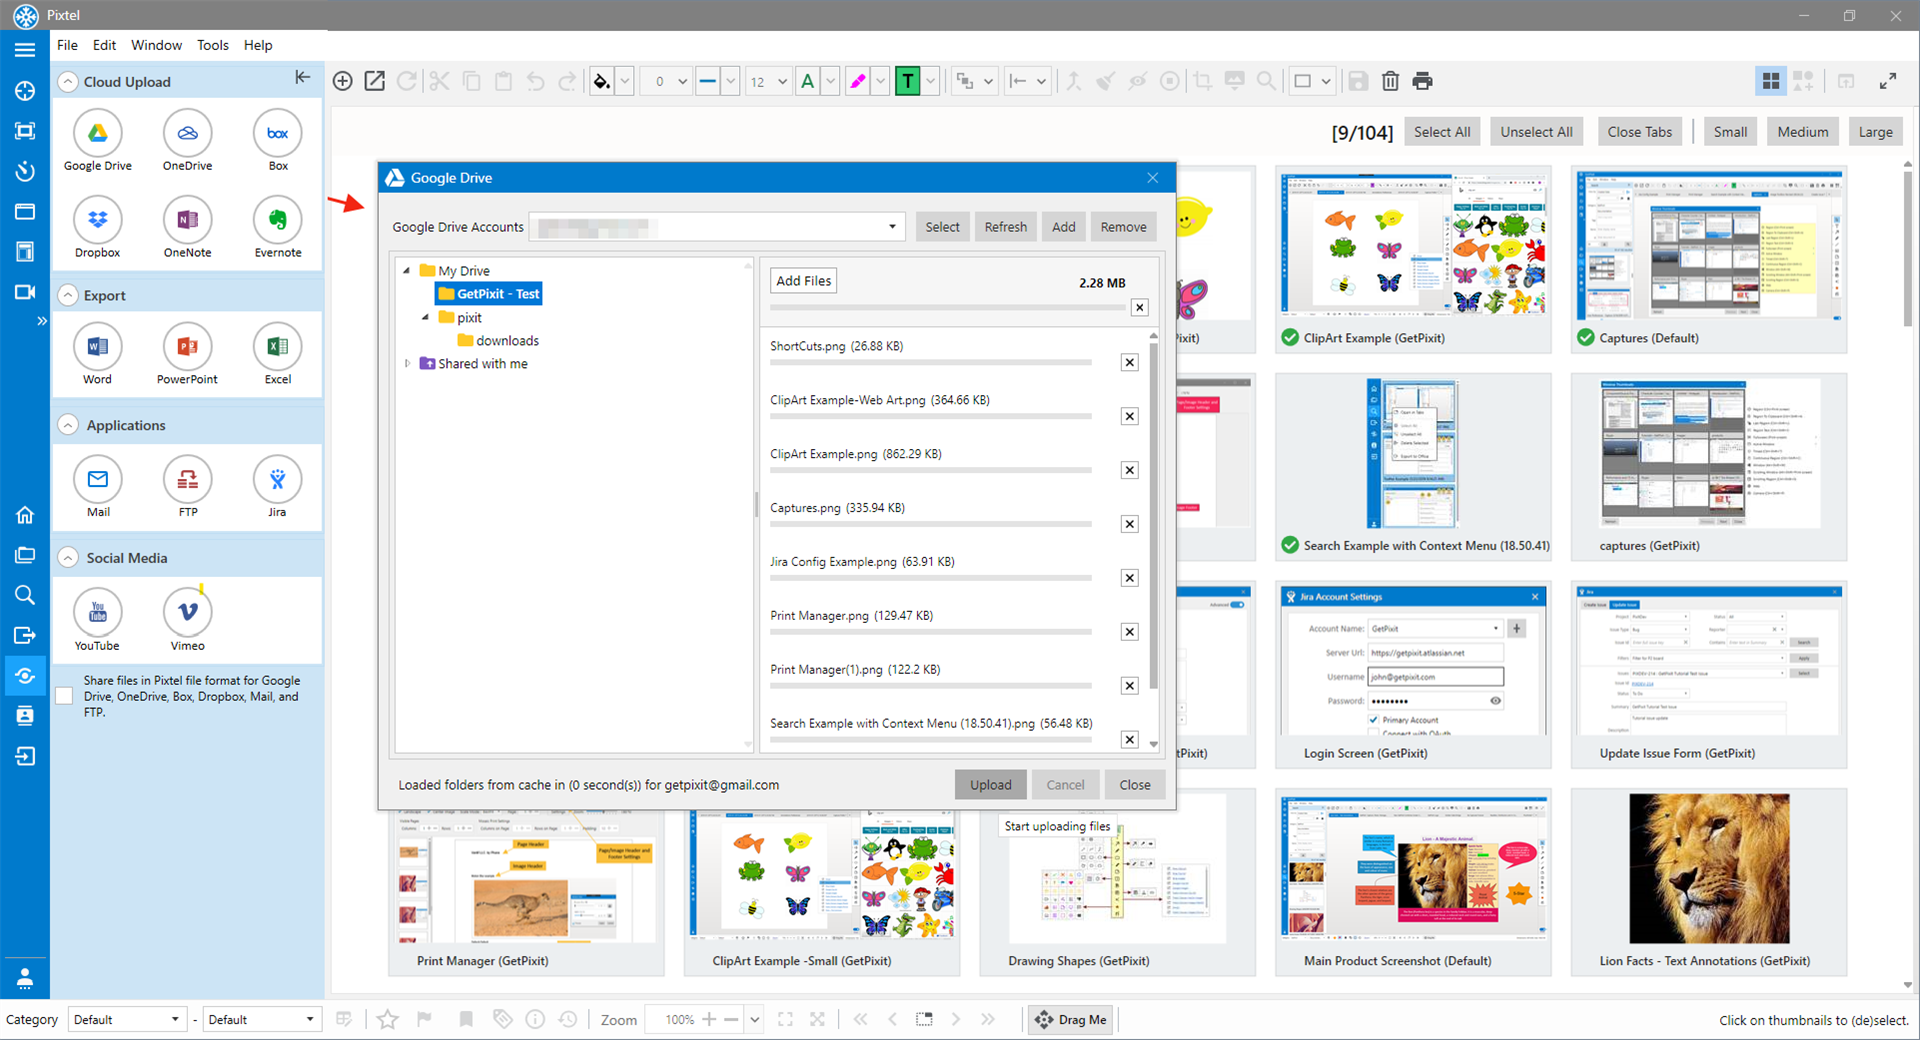Image resolution: width=1920 pixels, height=1040 pixels.
Task: Click the print icon in toolbar
Action: pyautogui.click(x=1422, y=81)
